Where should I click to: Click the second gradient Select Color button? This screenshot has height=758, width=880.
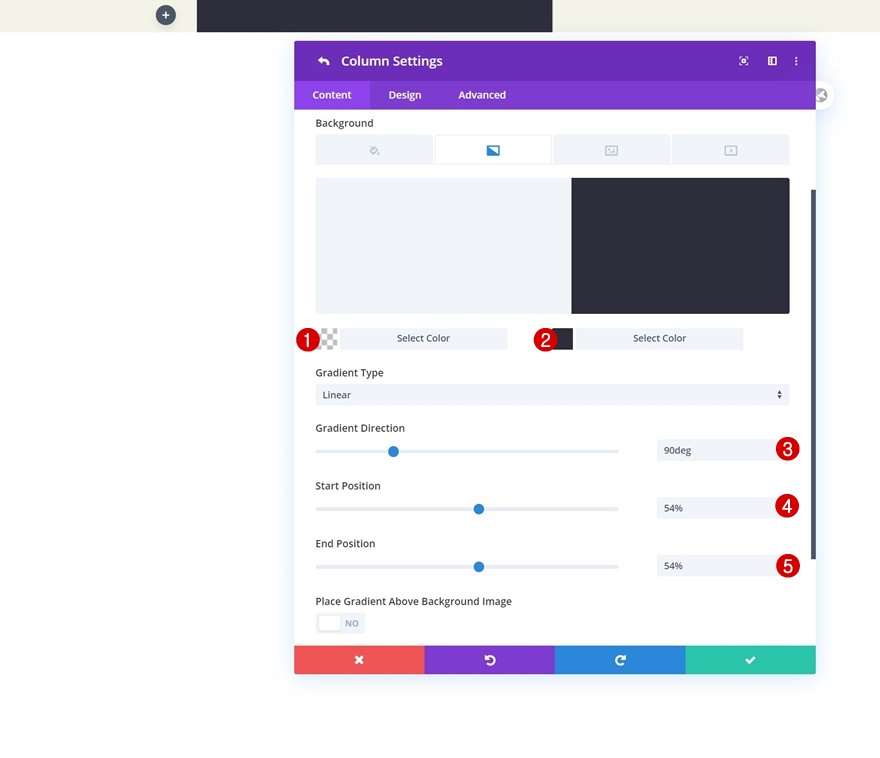pyautogui.click(x=659, y=338)
